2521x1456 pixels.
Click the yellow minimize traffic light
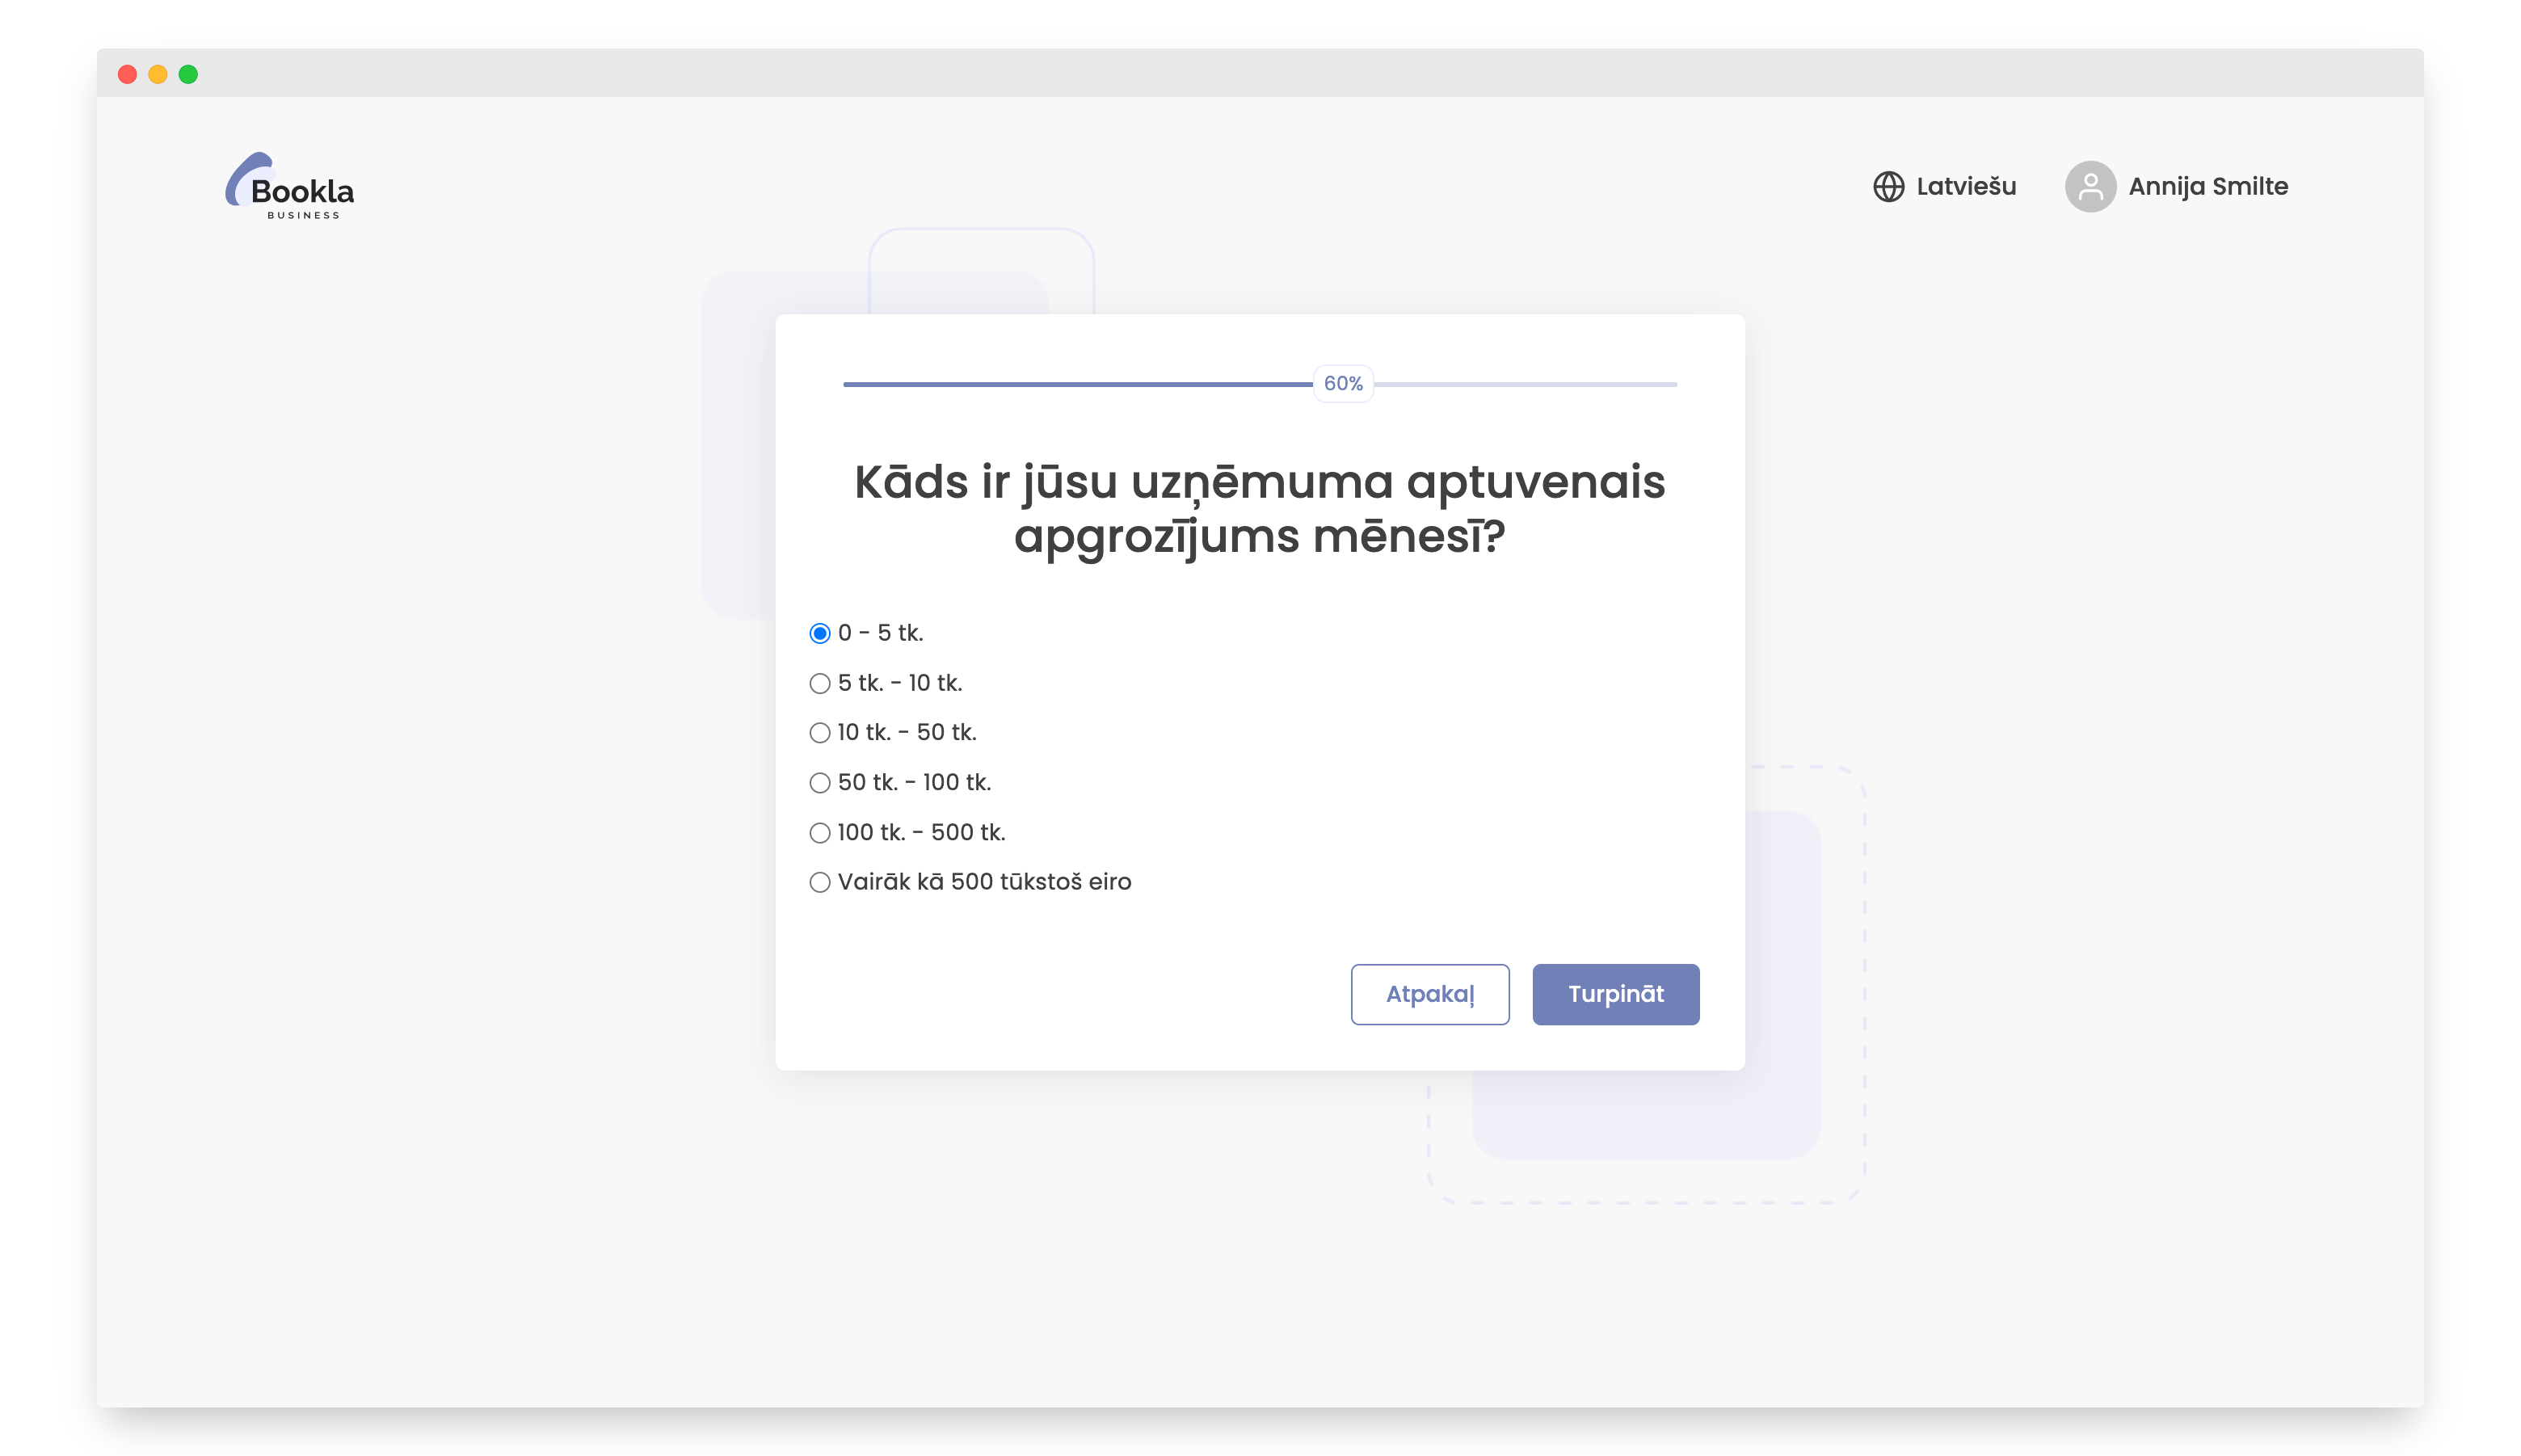(157, 73)
